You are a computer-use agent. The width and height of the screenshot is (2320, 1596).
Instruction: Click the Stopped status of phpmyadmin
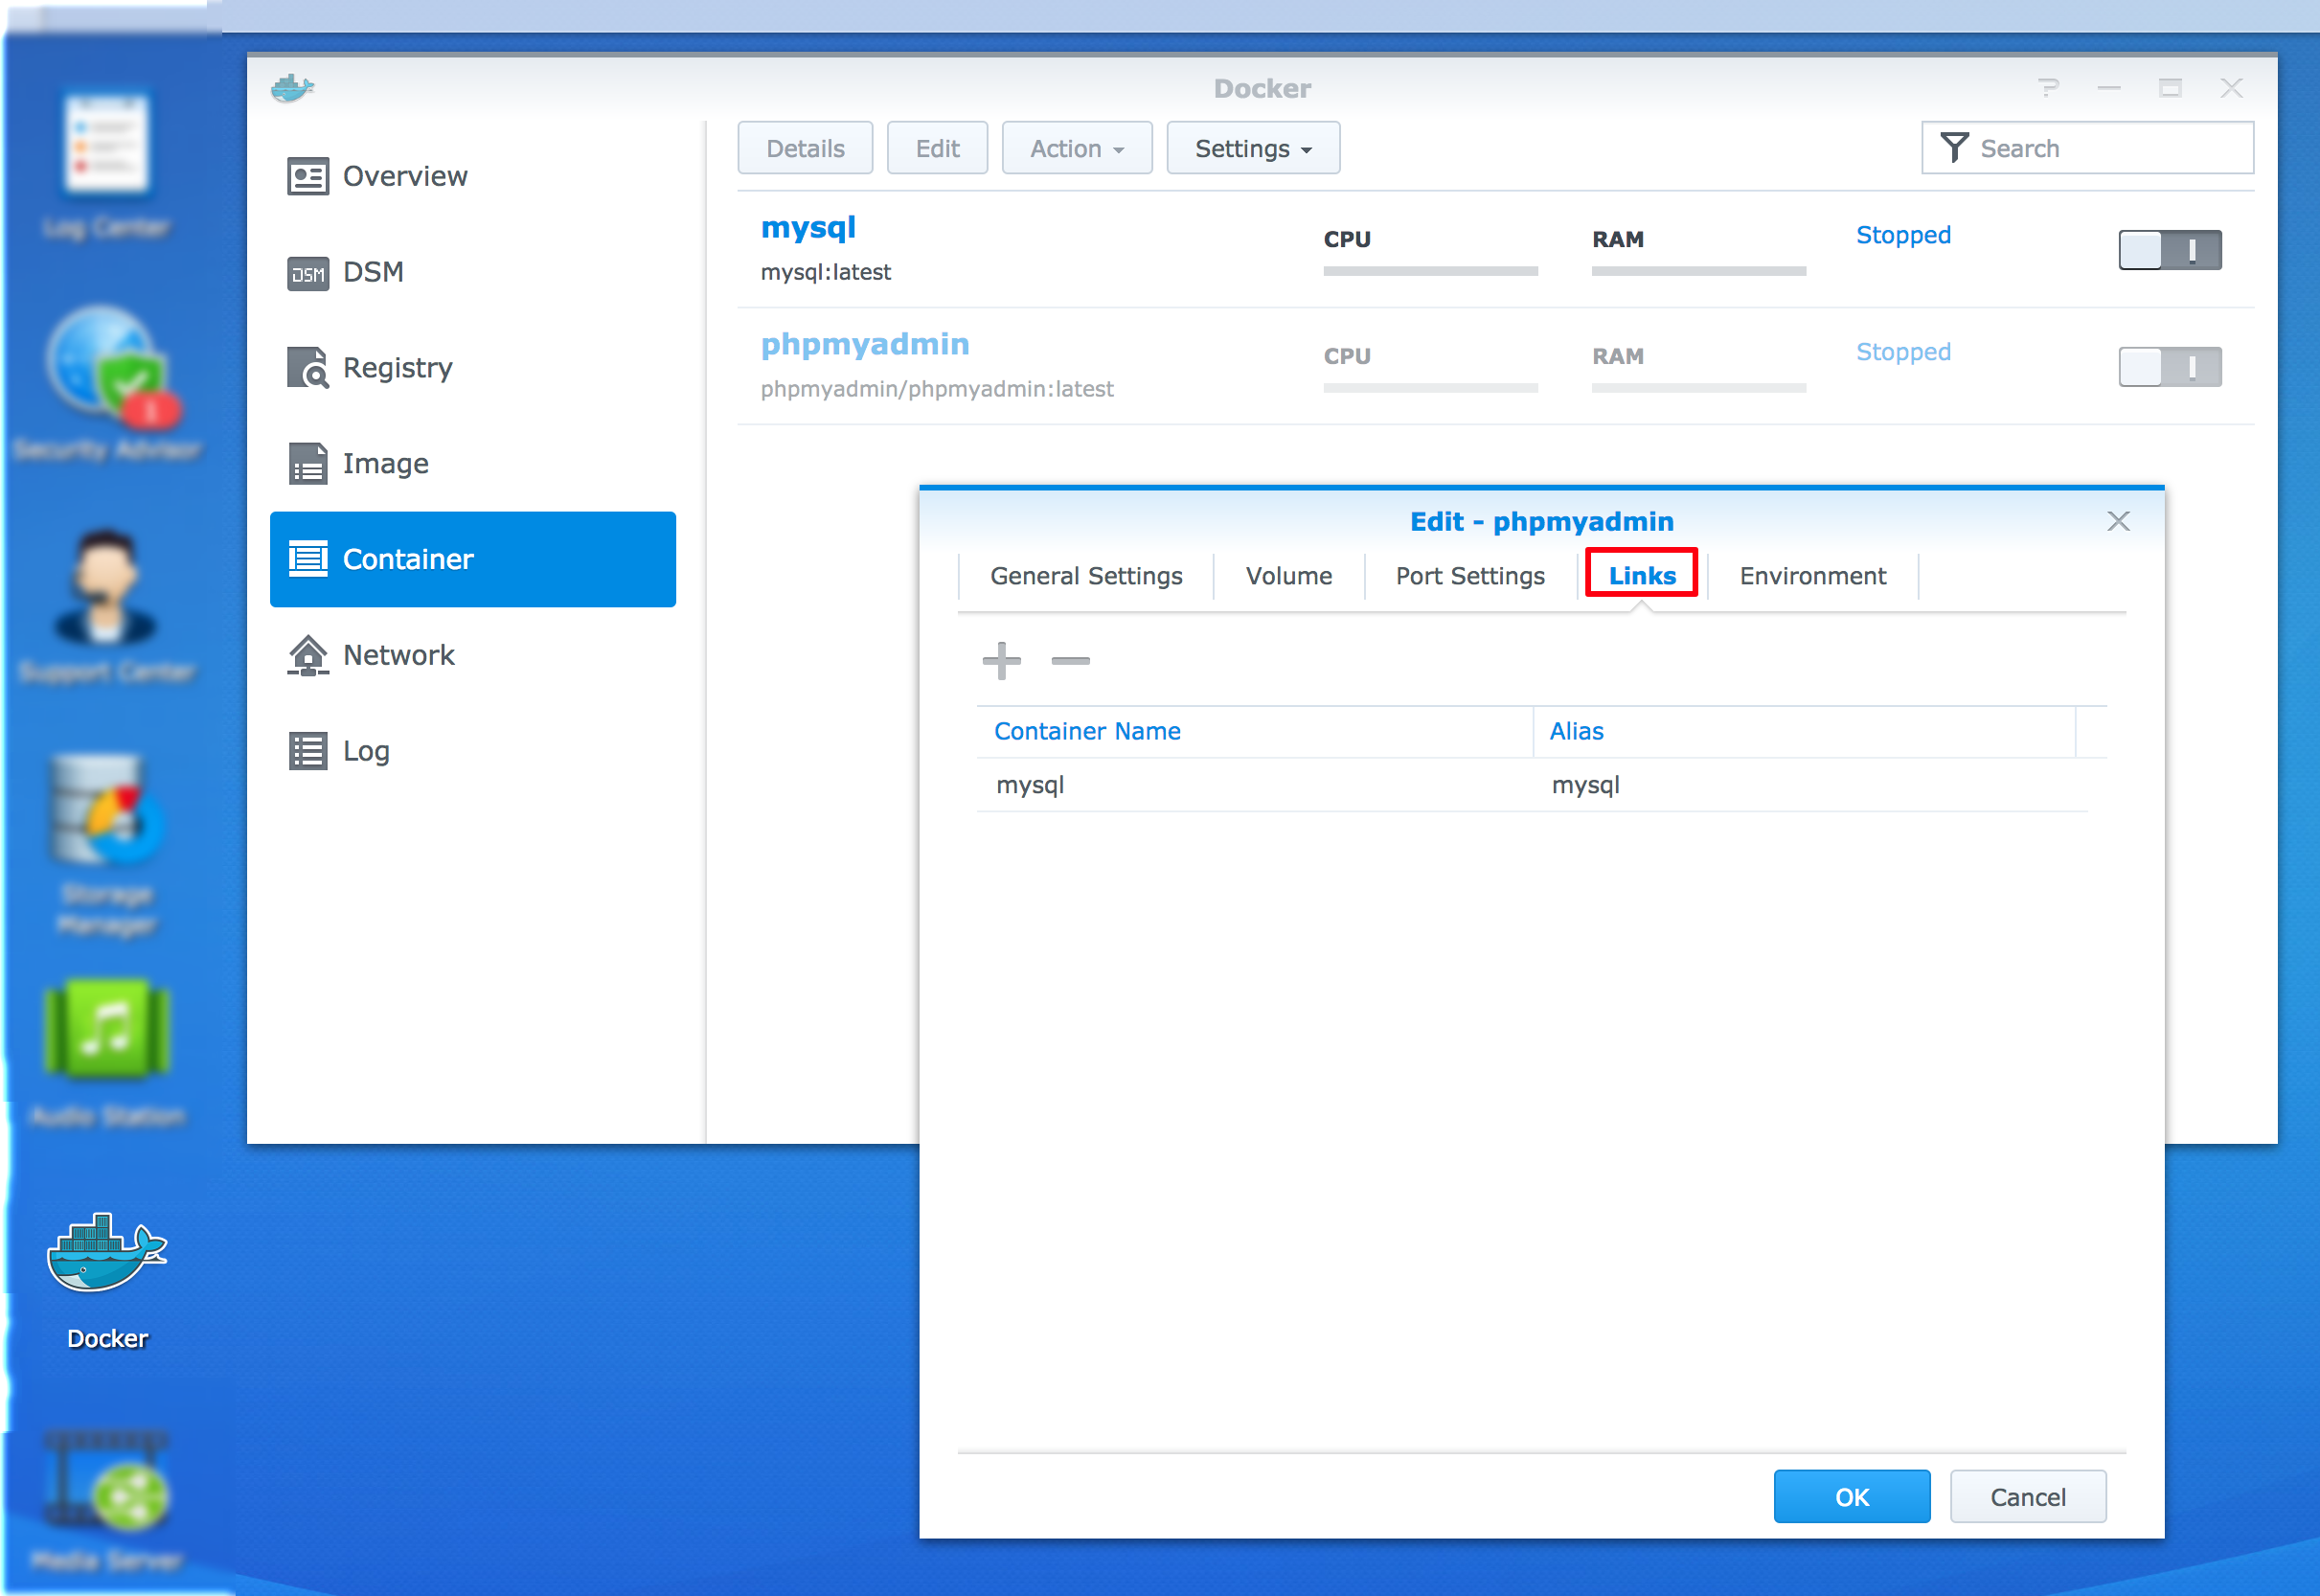tap(1903, 352)
